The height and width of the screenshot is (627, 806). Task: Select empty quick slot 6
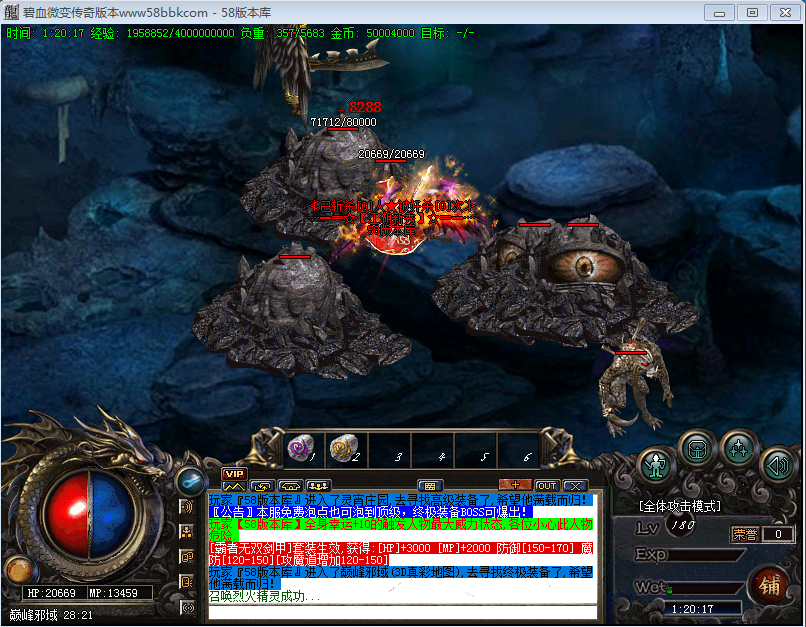tap(518, 450)
